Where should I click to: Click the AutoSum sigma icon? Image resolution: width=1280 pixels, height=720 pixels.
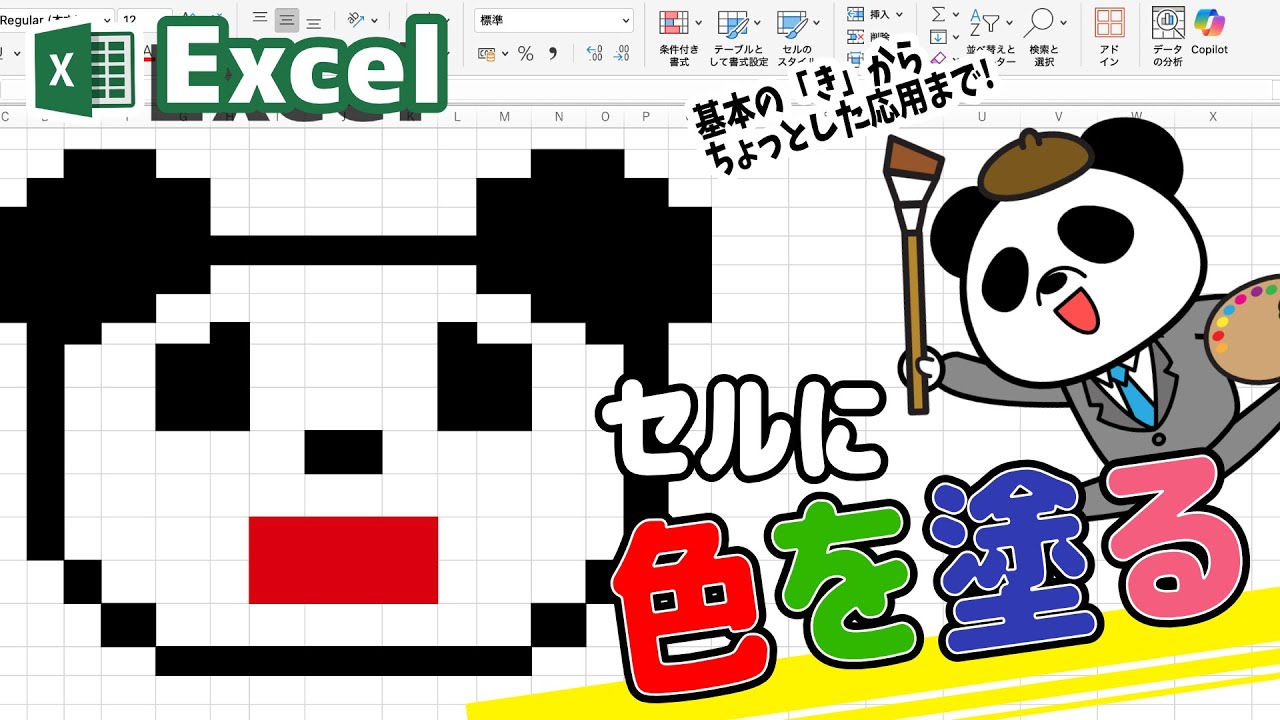[938, 14]
